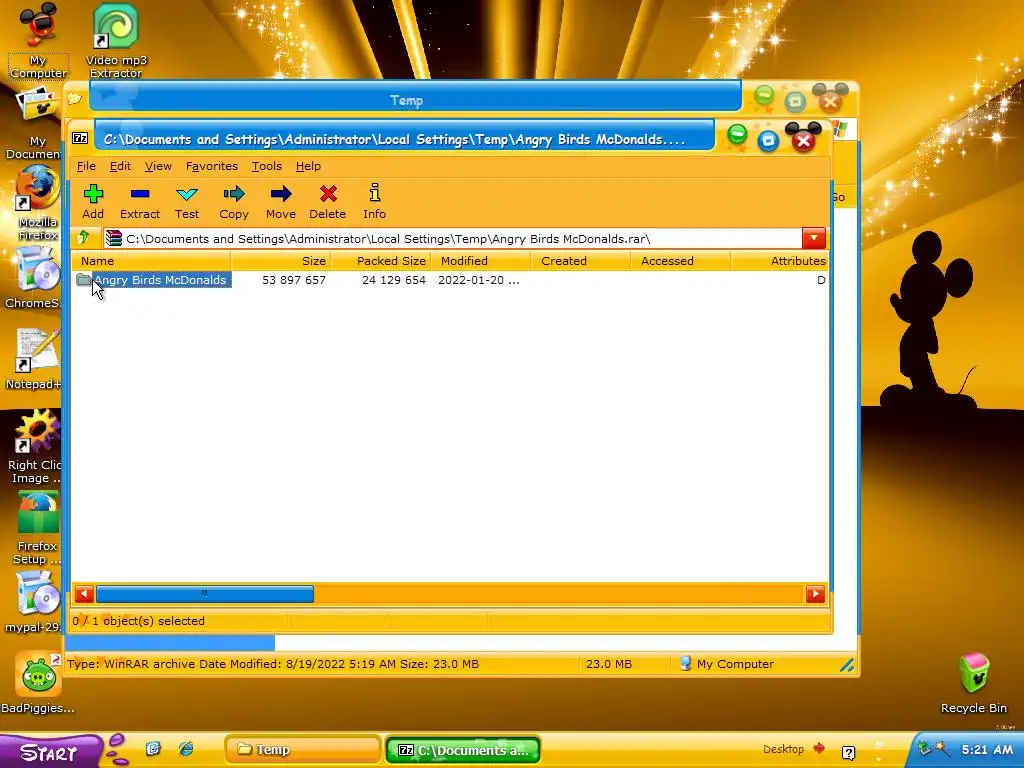Click the Move toolbar icon

click(281, 201)
